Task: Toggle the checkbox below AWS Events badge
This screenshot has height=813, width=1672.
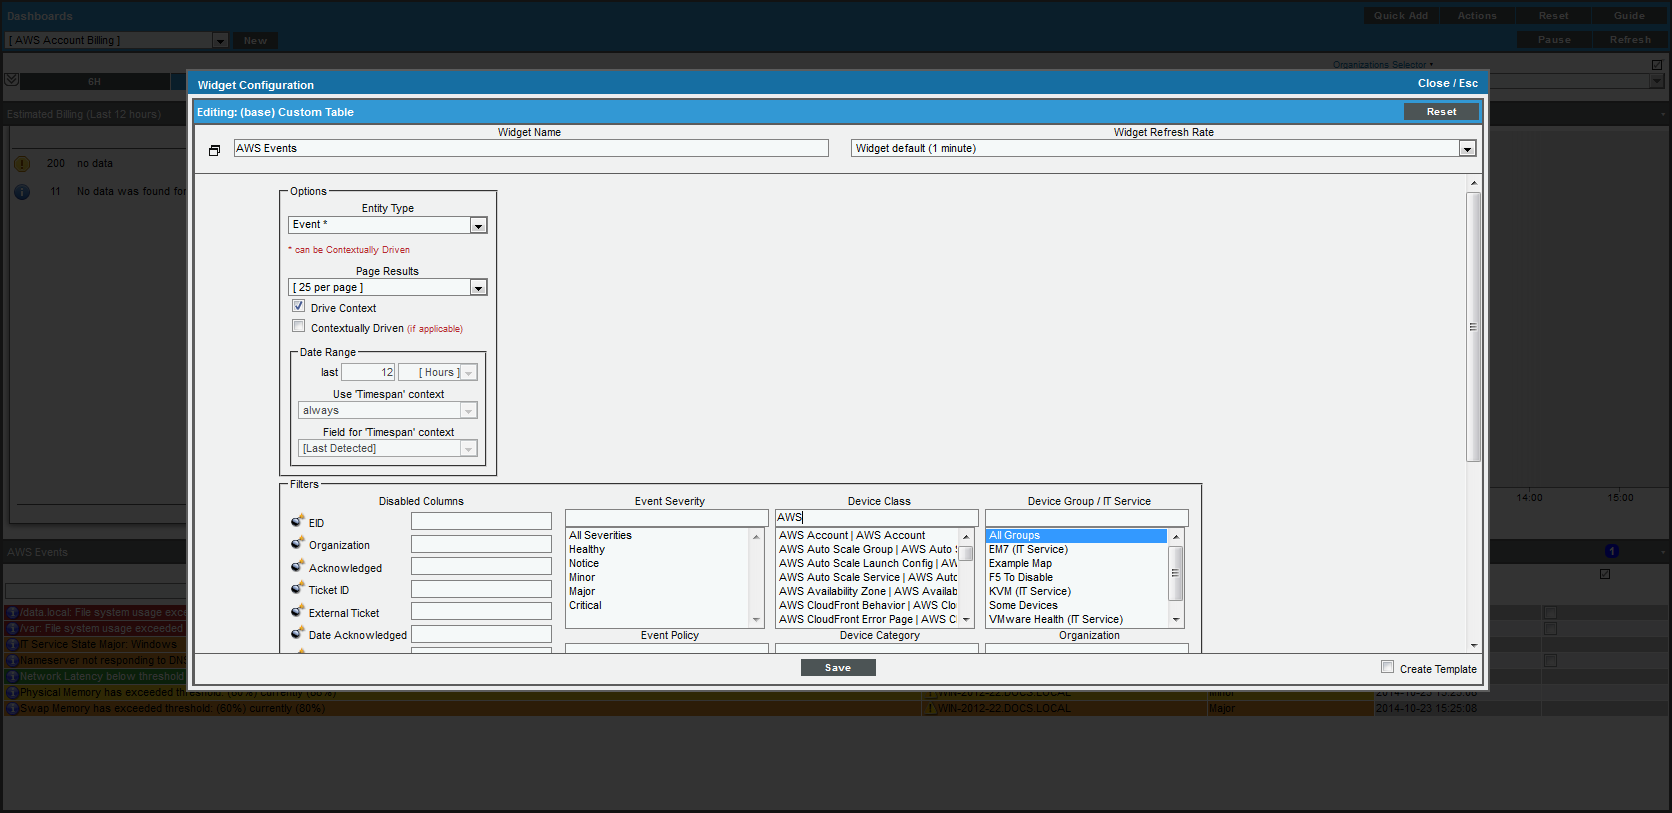Action: (1605, 574)
